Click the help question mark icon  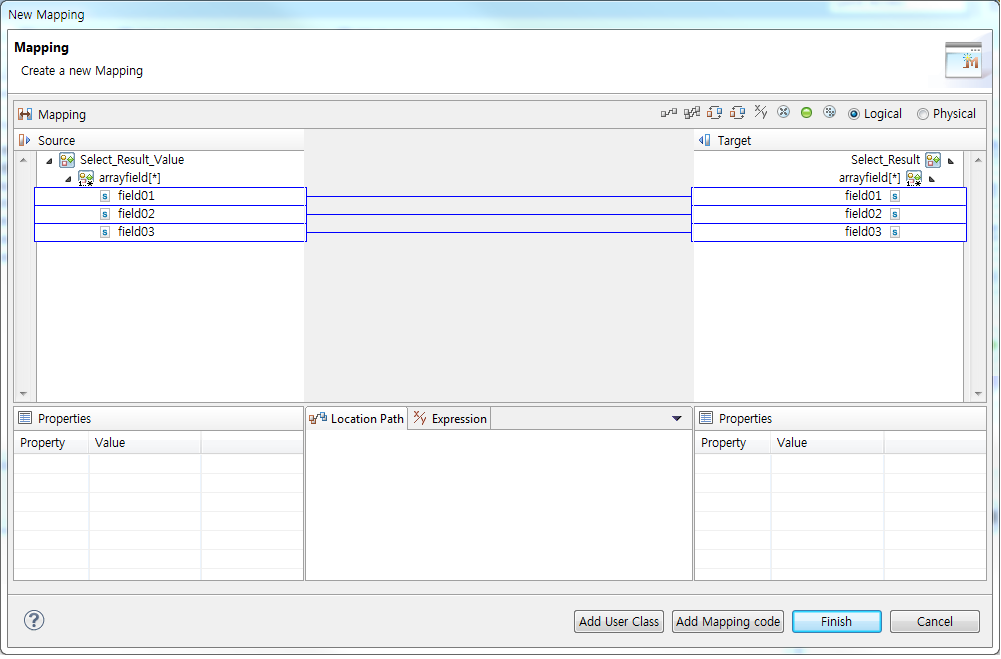tap(33, 620)
